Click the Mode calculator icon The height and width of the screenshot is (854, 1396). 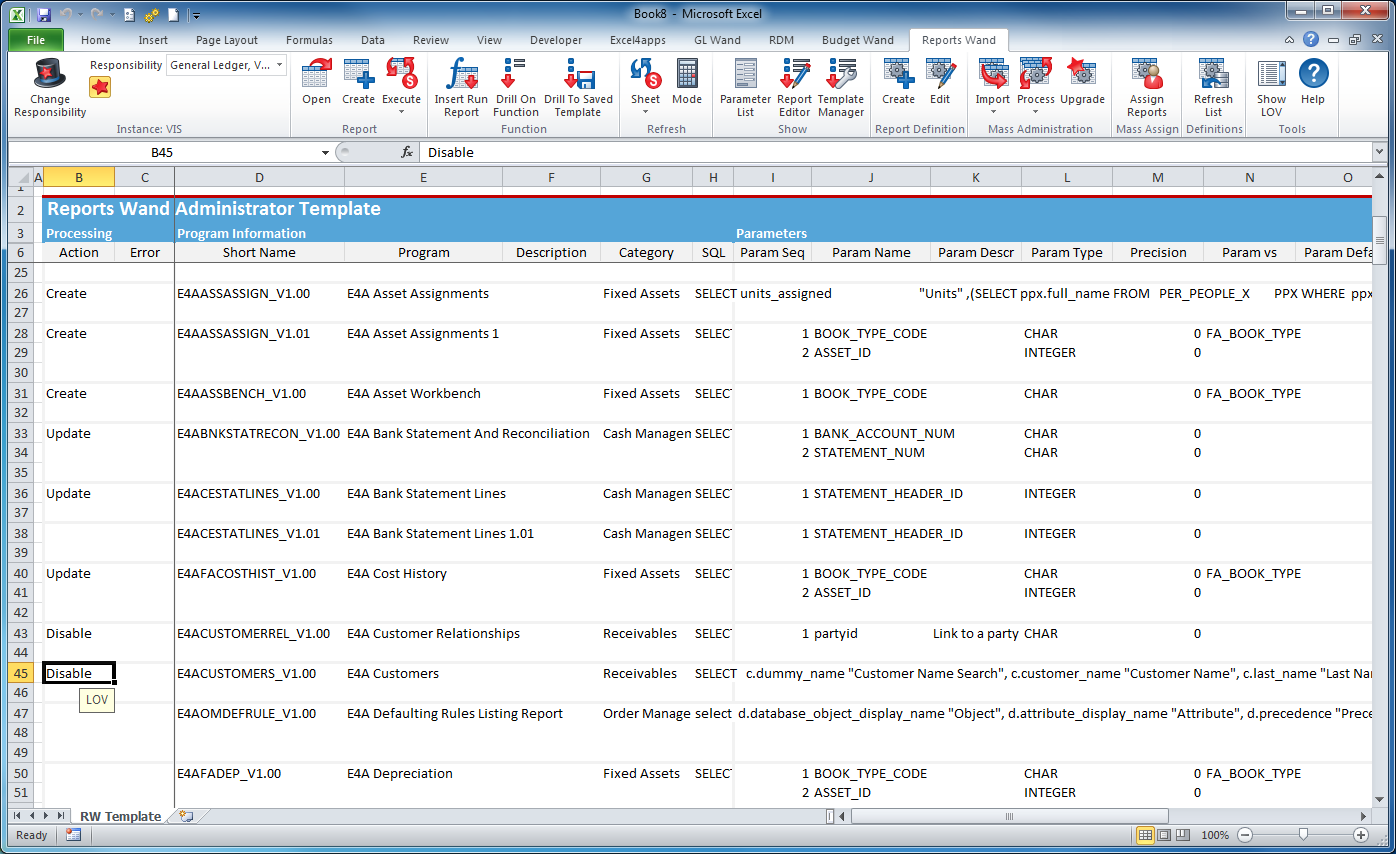coord(687,75)
